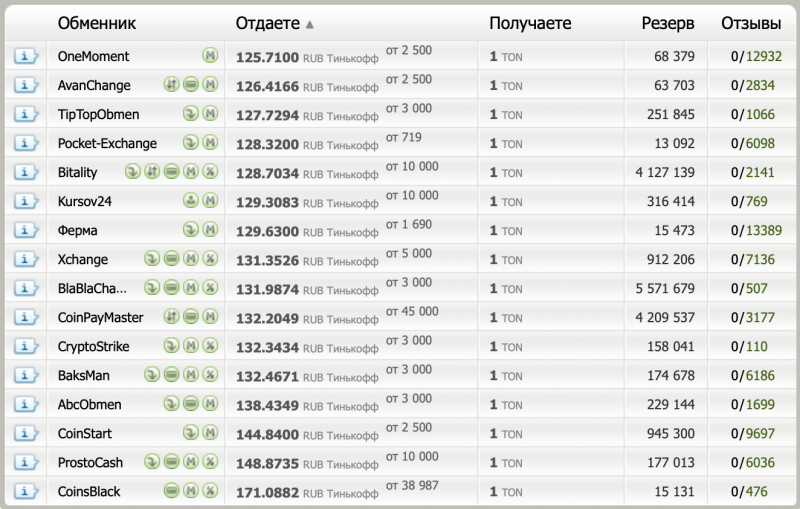This screenshot has width=800, height=509.
Task: Click curved arrow badge in BaksMan row
Action: (152, 374)
